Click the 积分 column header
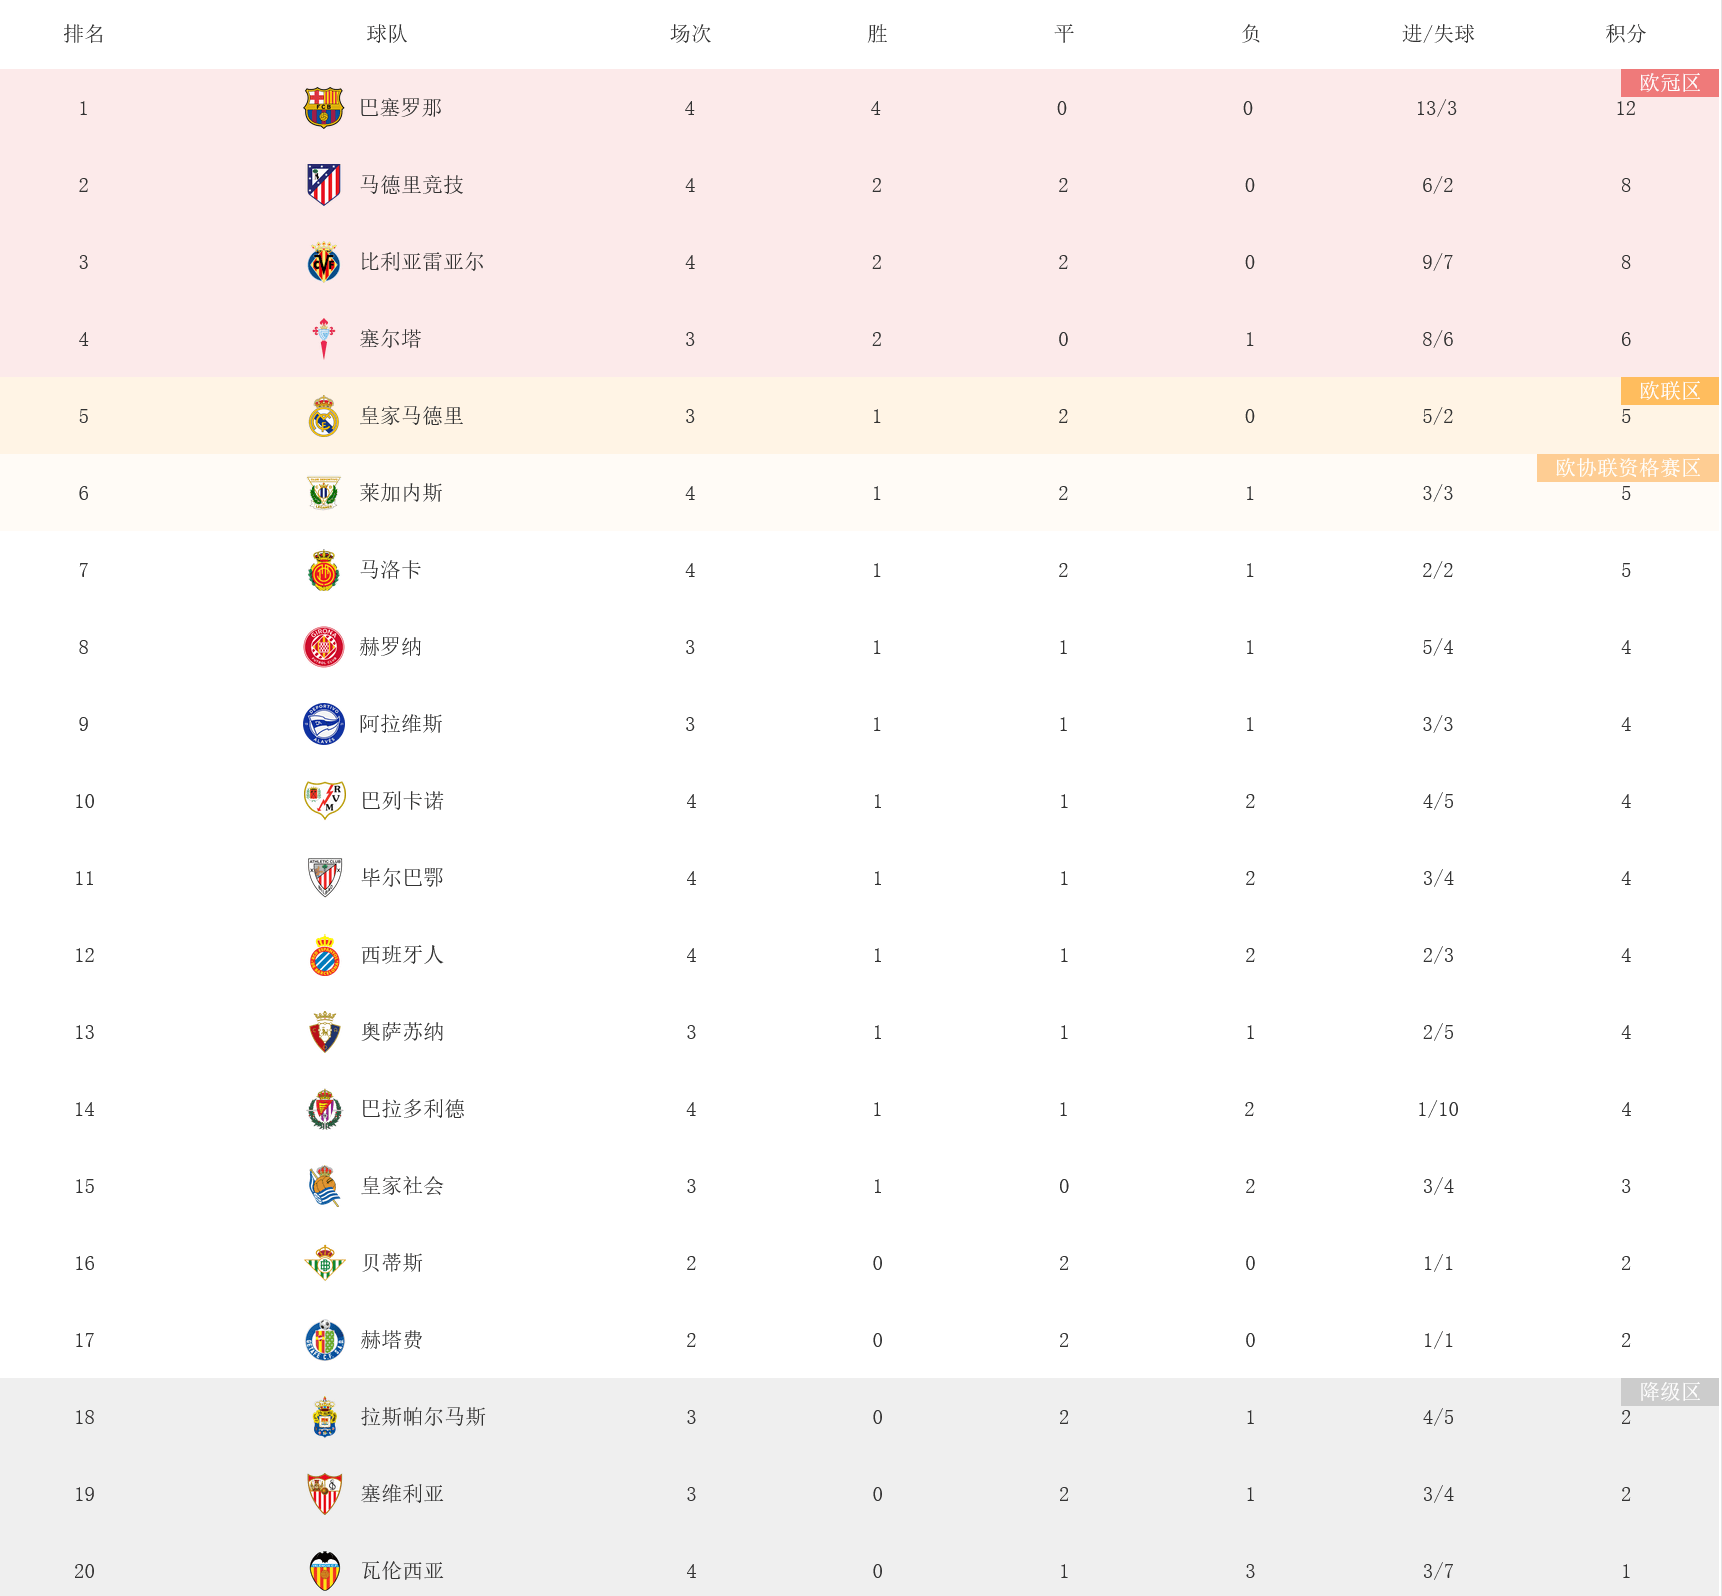 (x=1625, y=34)
